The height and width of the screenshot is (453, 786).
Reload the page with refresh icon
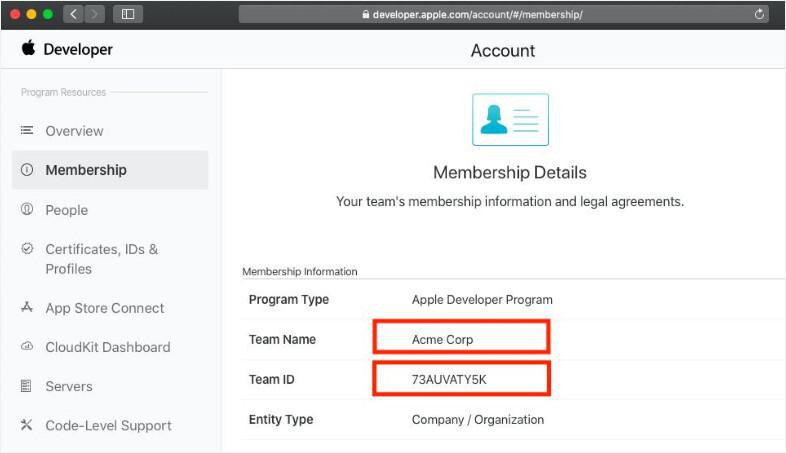tap(760, 14)
